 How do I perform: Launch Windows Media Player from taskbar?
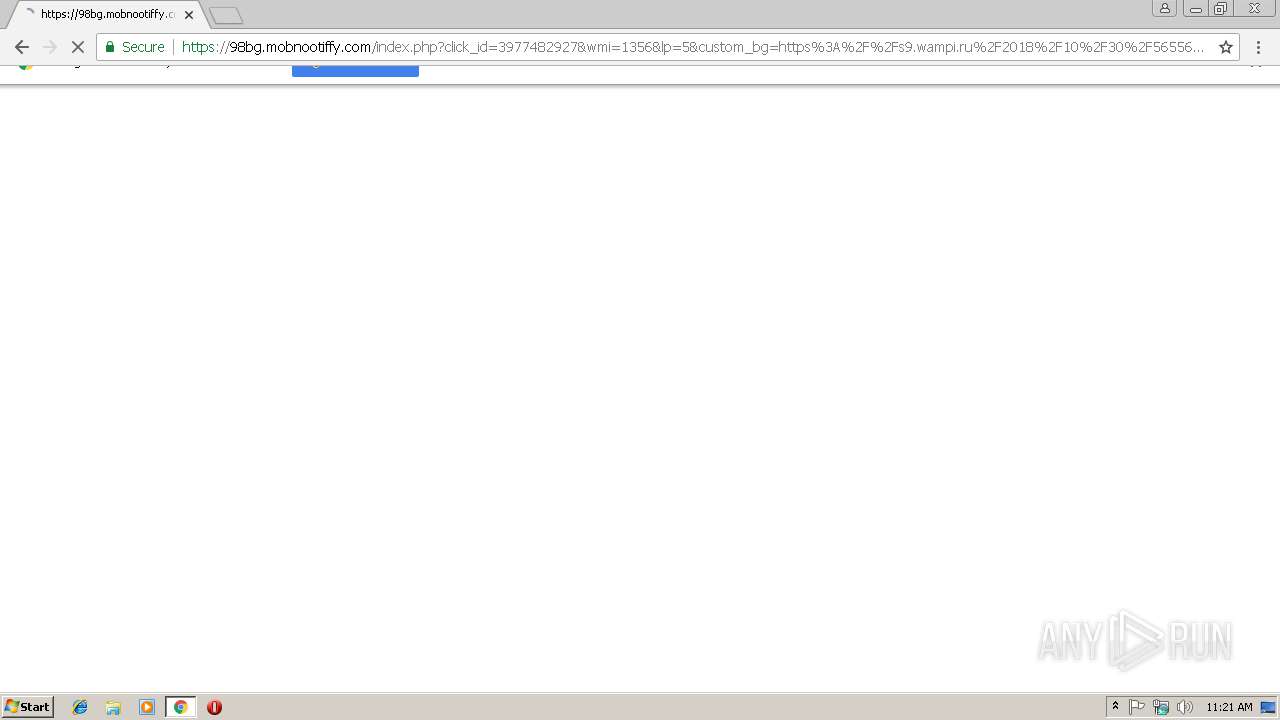(x=147, y=707)
